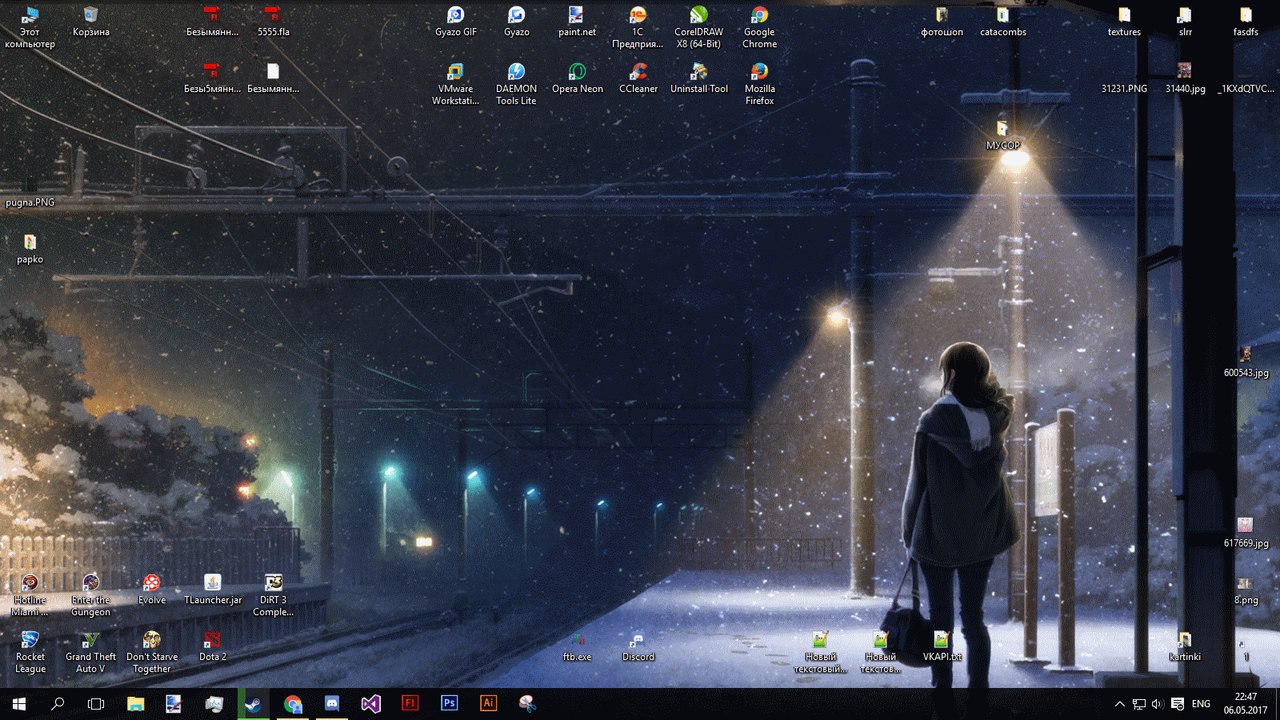Expand hidden system tray icons
This screenshot has height=720, width=1280.
tap(1119, 704)
